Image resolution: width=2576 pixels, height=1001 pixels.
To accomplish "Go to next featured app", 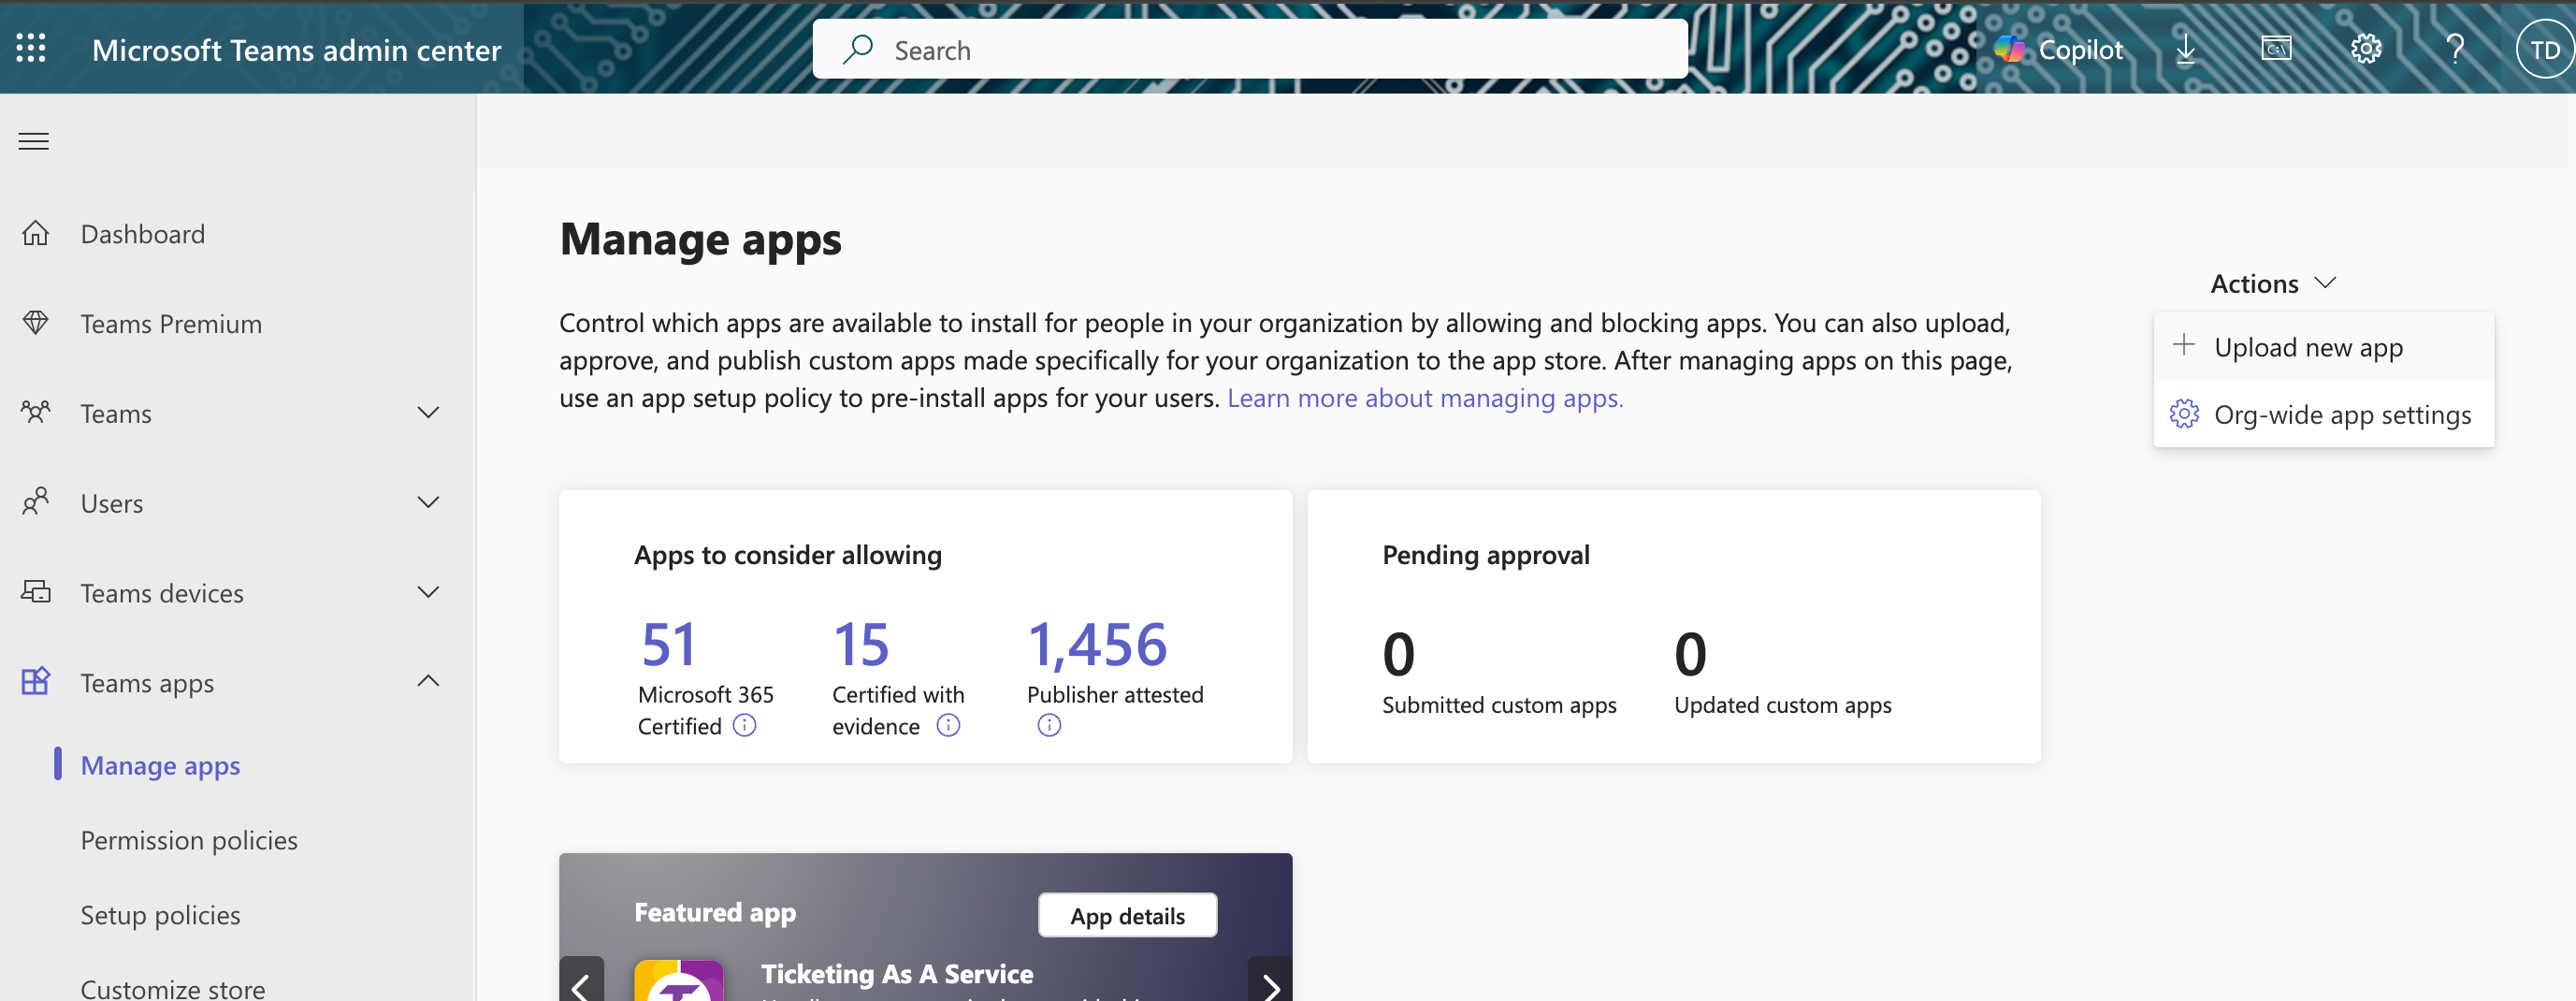I will tap(1270, 980).
